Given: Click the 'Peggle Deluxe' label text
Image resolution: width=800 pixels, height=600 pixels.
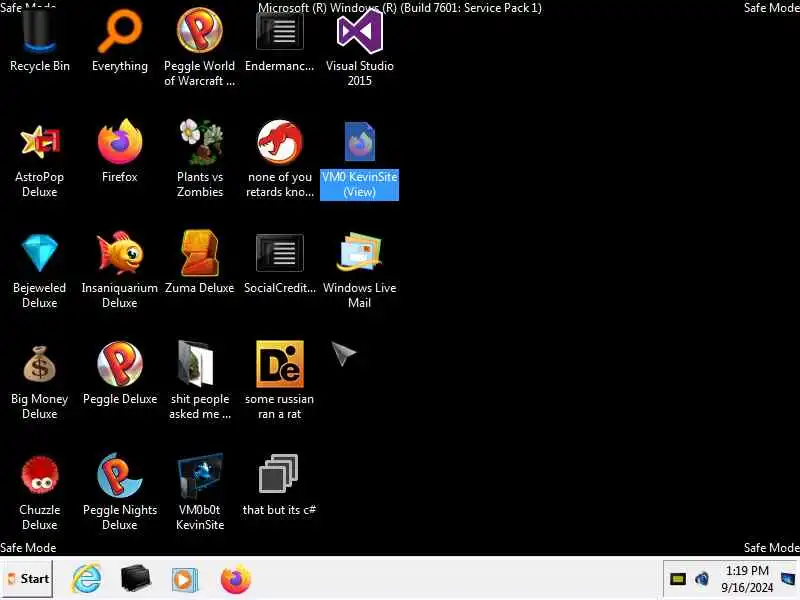Looking at the screenshot, I should 120,399.
